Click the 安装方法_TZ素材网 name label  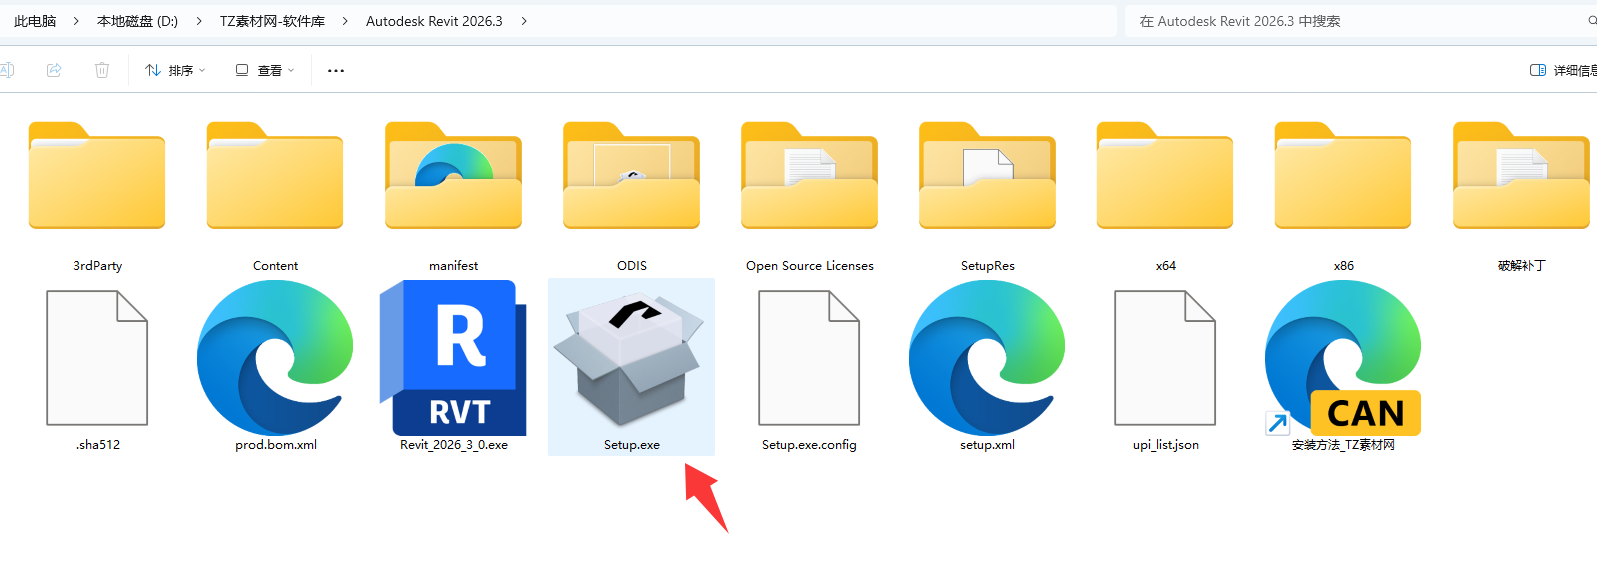[x=1343, y=445]
